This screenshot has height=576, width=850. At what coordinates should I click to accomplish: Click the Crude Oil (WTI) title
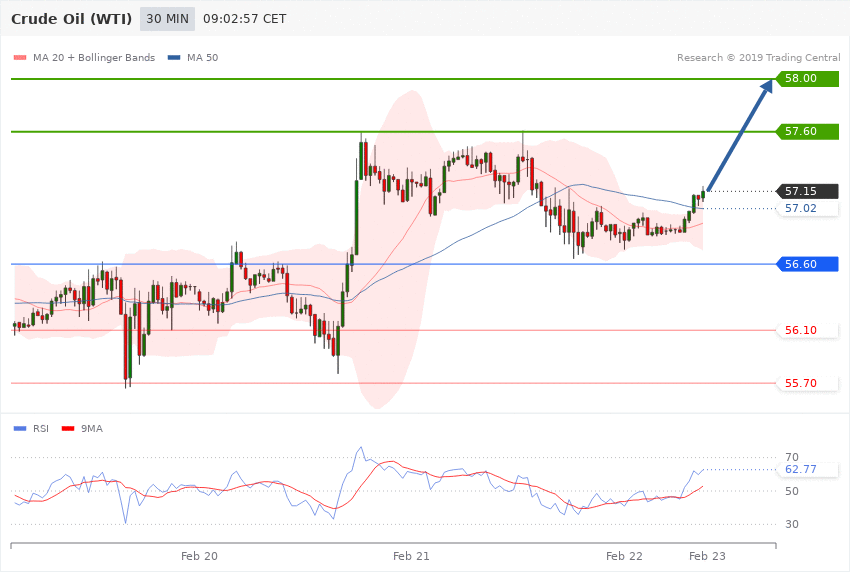pos(72,19)
